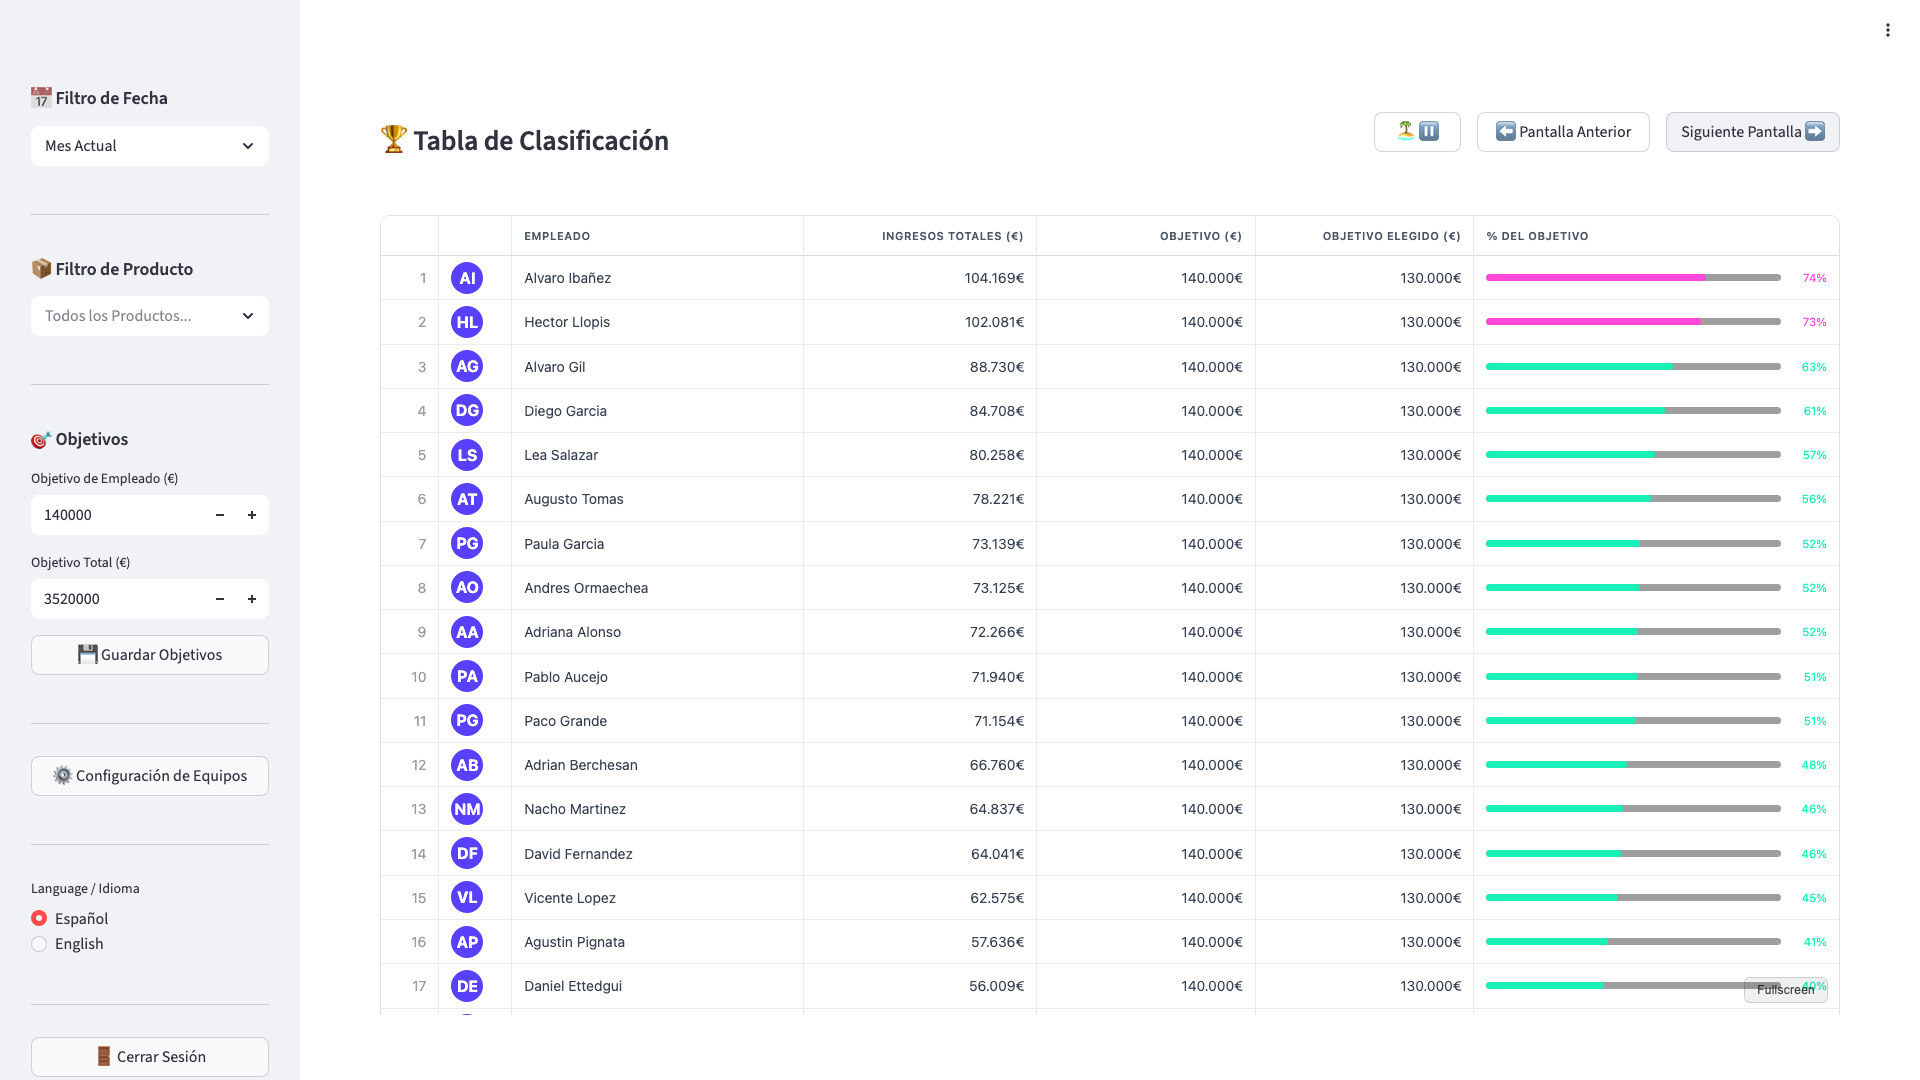Viewport: 1920px width, 1080px height.
Task: Click Alvaro Gil's 63% progress bar
Action: coord(1633,367)
